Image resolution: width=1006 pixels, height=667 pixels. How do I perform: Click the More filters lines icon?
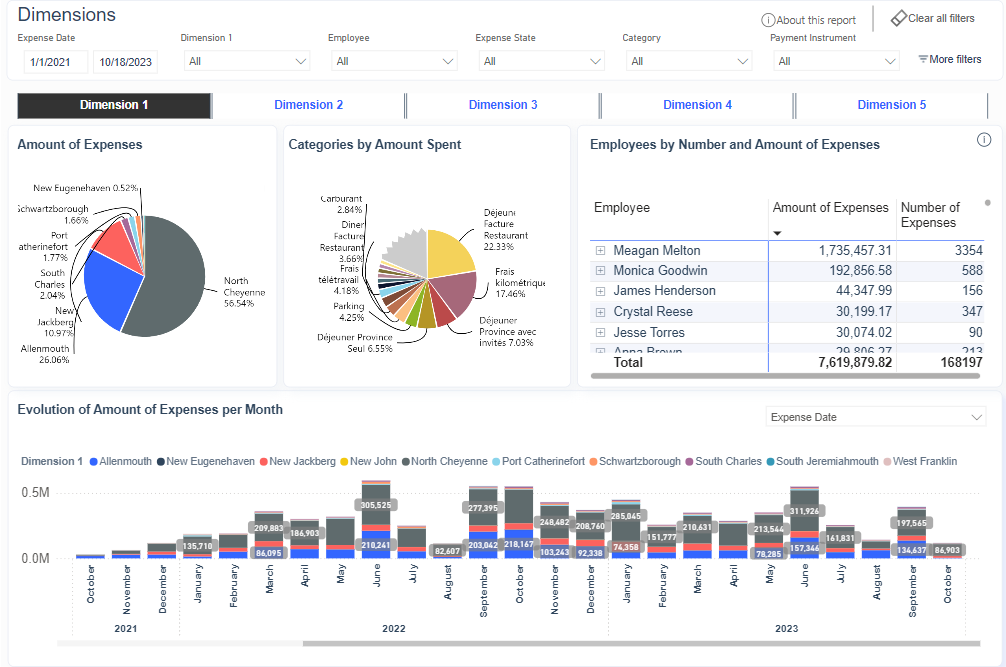coord(923,60)
